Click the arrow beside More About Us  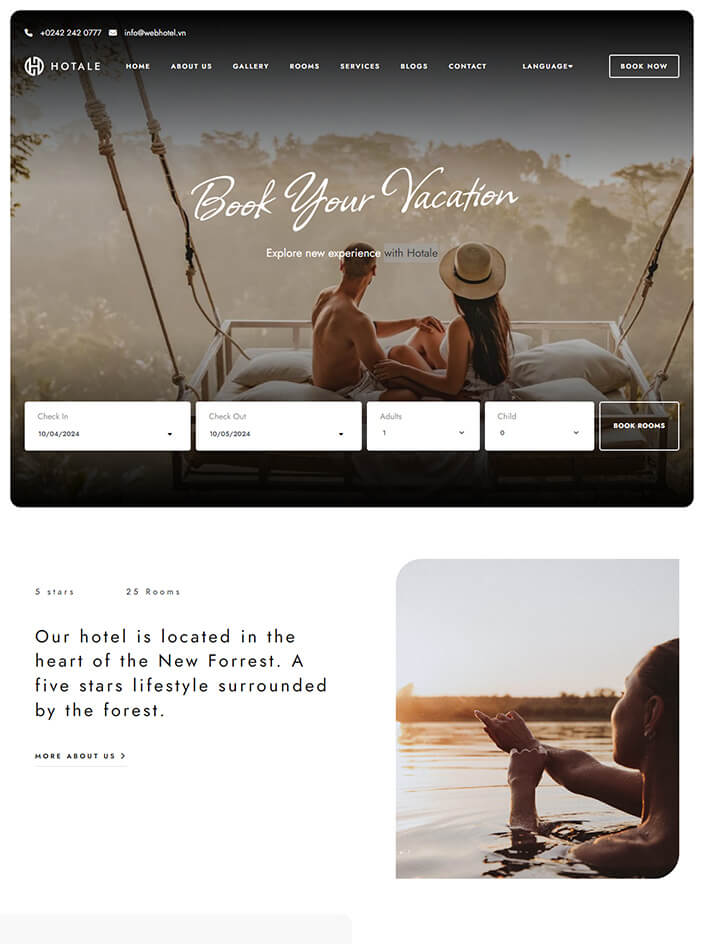coord(123,756)
